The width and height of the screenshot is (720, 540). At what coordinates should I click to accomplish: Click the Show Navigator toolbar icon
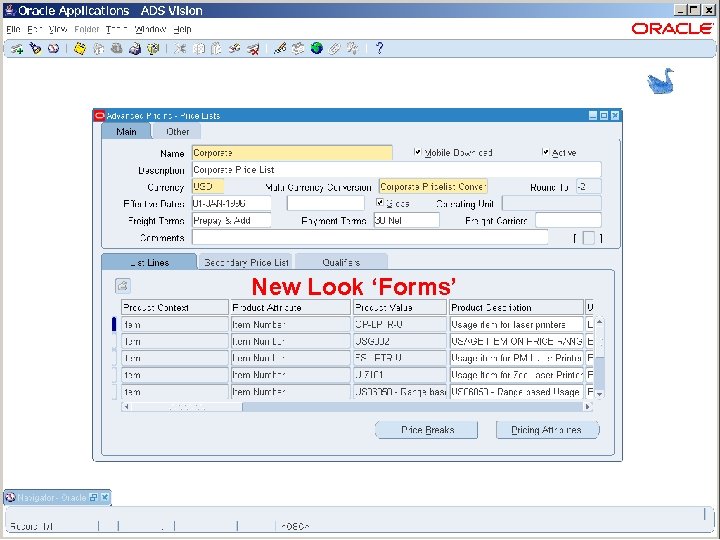[x=53, y=48]
